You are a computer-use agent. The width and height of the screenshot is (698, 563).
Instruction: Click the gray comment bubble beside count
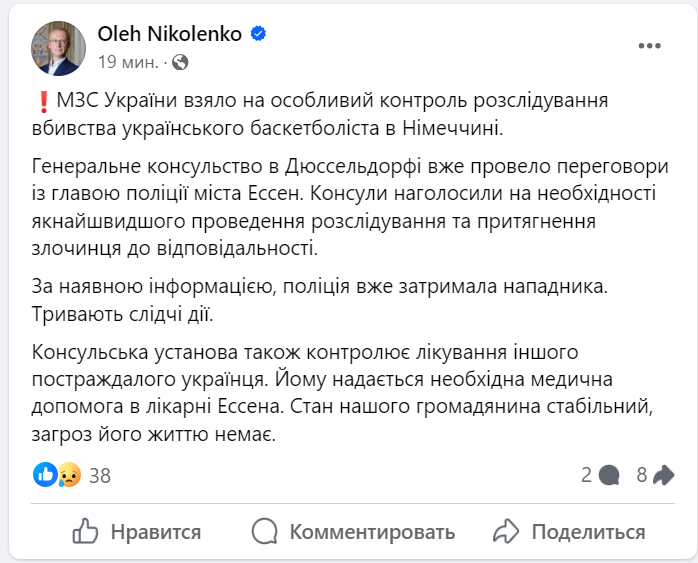pos(609,476)
